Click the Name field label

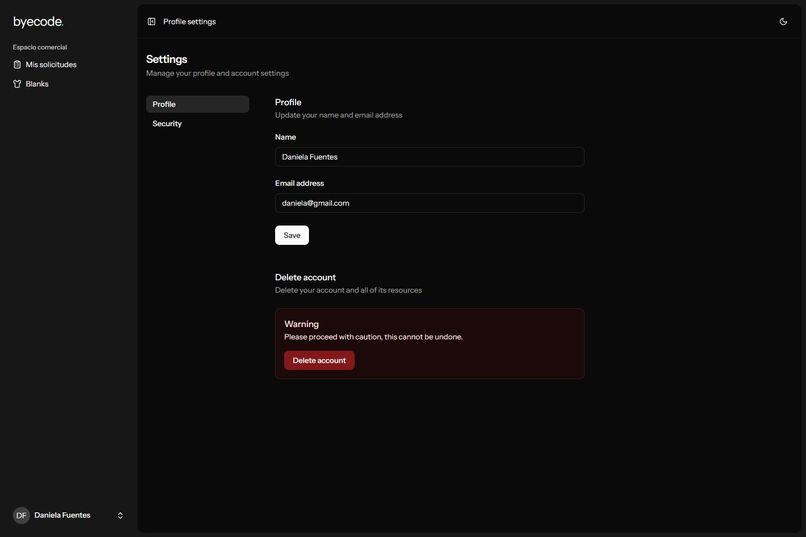[285, 137]
